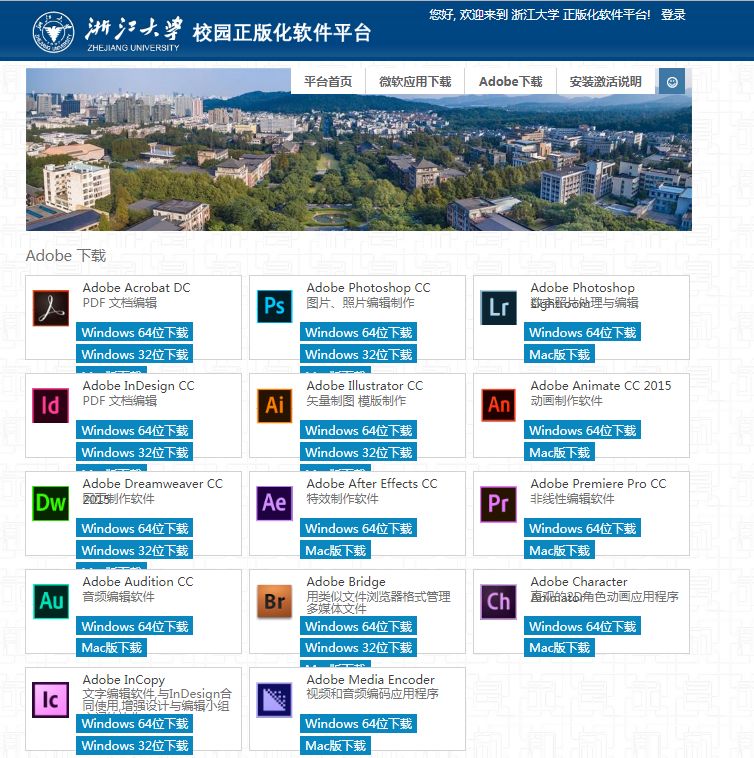Download Premiere Pro CC Windows 64位

582,528
